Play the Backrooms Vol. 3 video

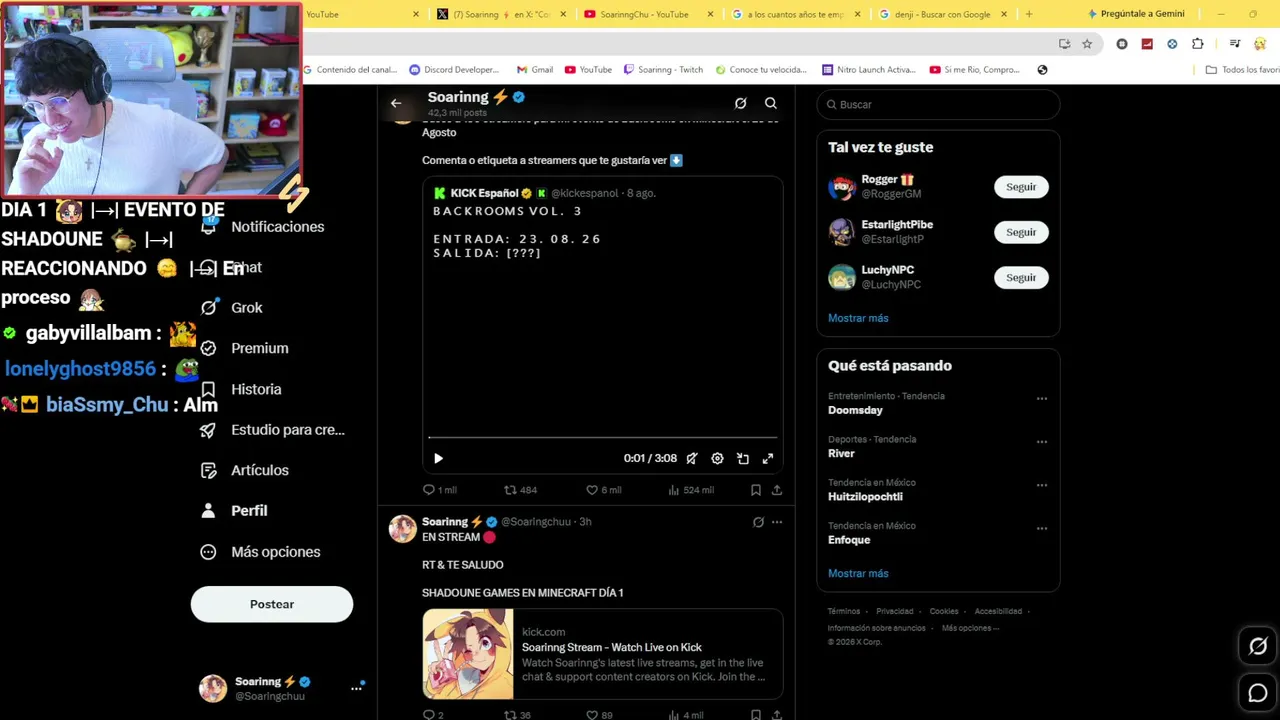pyautogui.click(x=438, y=458)
